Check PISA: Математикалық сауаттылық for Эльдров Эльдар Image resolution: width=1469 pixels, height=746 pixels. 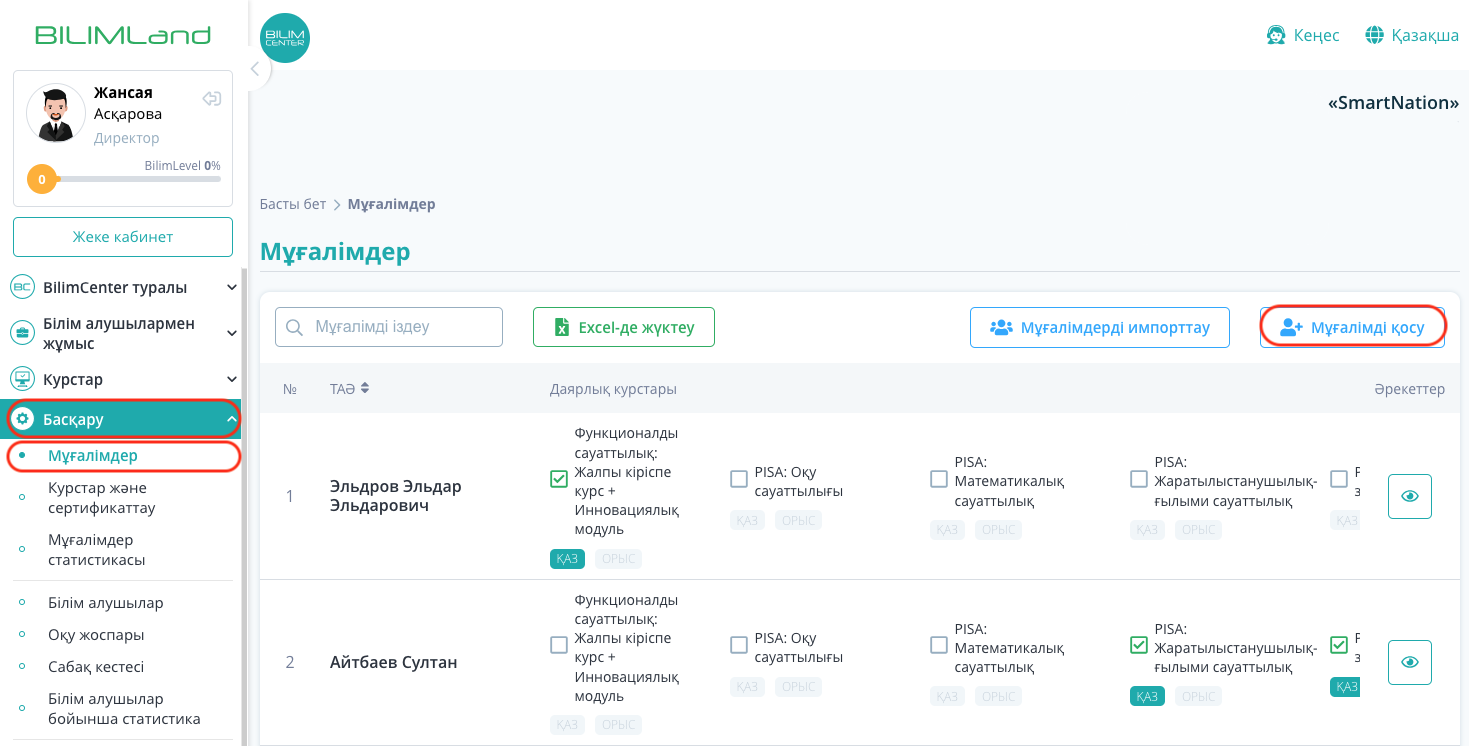939,479
